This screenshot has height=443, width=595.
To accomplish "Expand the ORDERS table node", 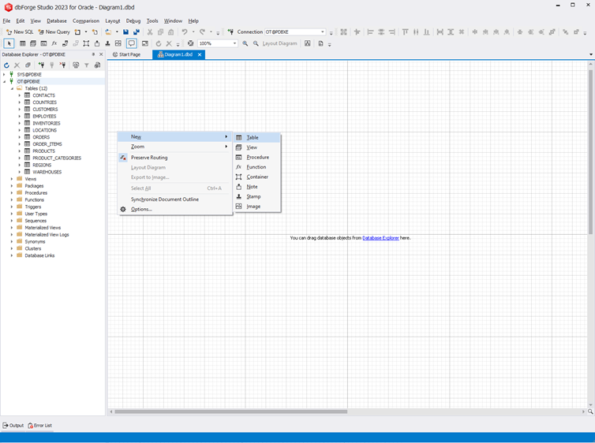I will point(19,137).
